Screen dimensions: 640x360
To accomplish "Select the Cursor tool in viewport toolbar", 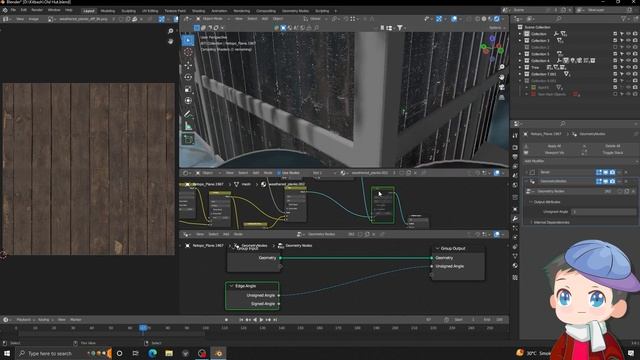I will (188, 52).
